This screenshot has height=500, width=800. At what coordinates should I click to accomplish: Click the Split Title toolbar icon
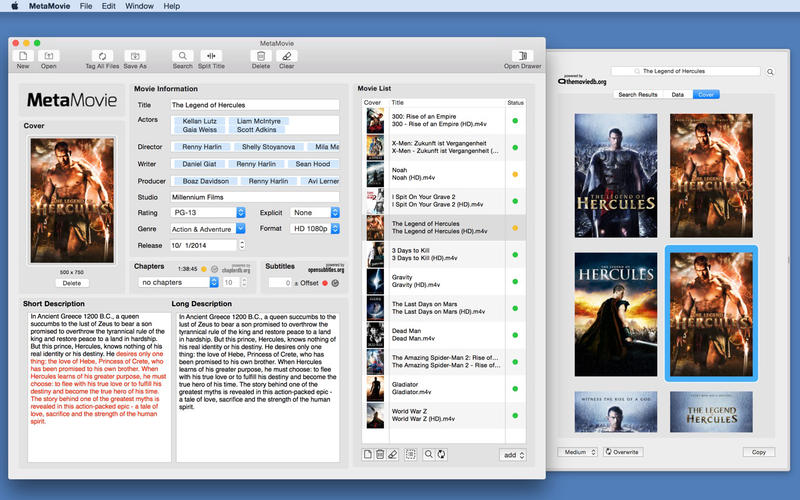[211, 56]
